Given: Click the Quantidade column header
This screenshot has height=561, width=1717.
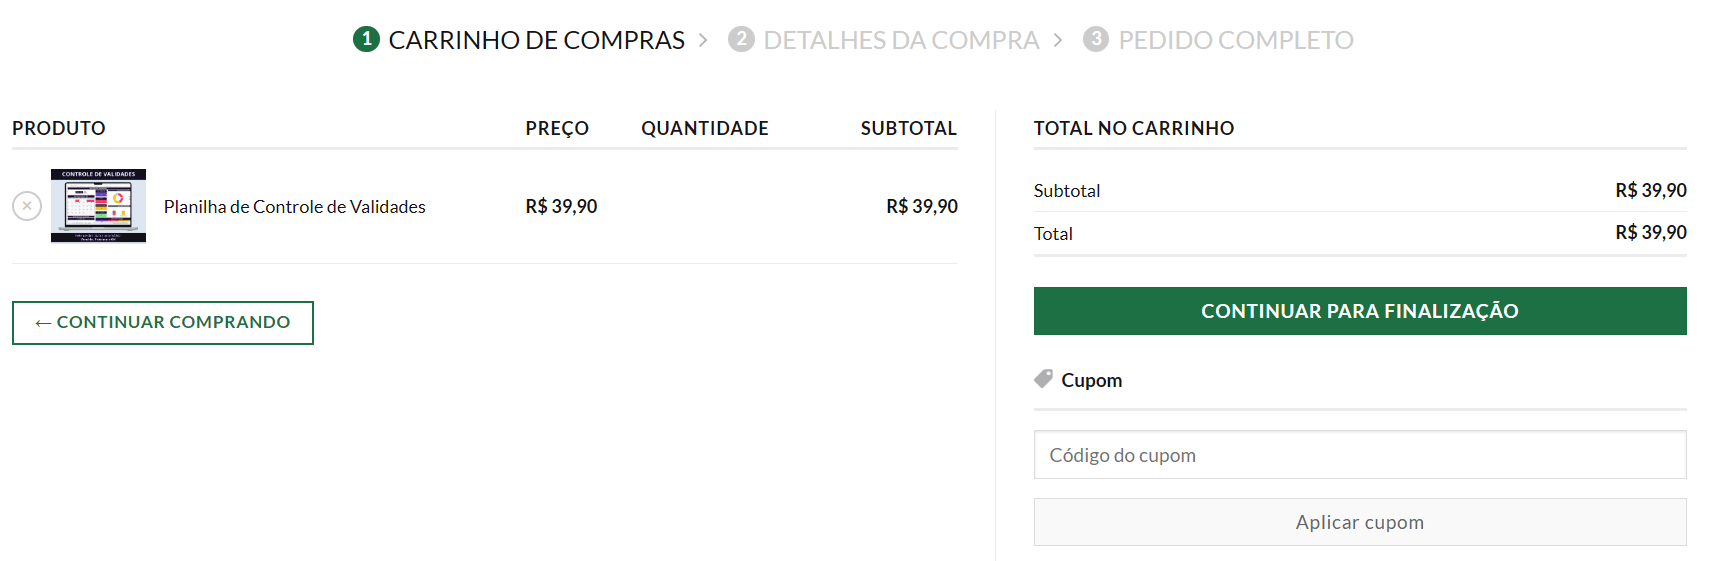Looking at the screenshot, I should click(704, 128).
